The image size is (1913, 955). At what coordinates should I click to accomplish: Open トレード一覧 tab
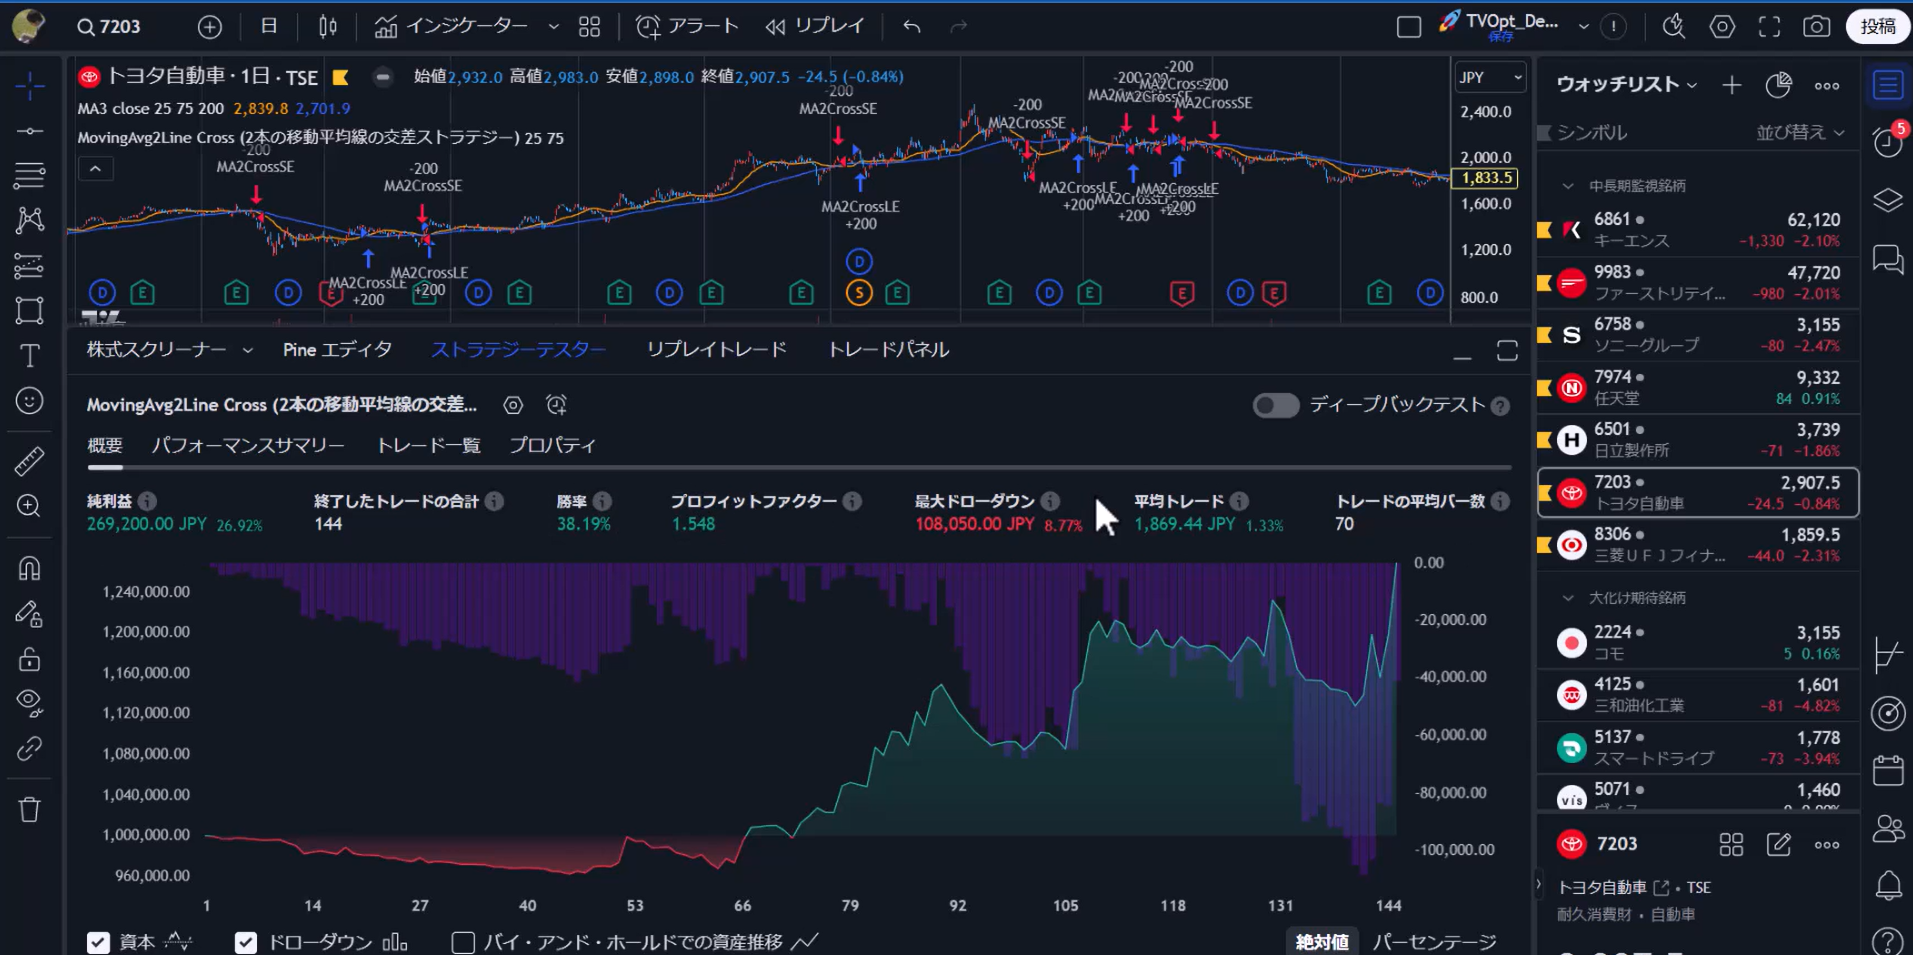[428, 446]
